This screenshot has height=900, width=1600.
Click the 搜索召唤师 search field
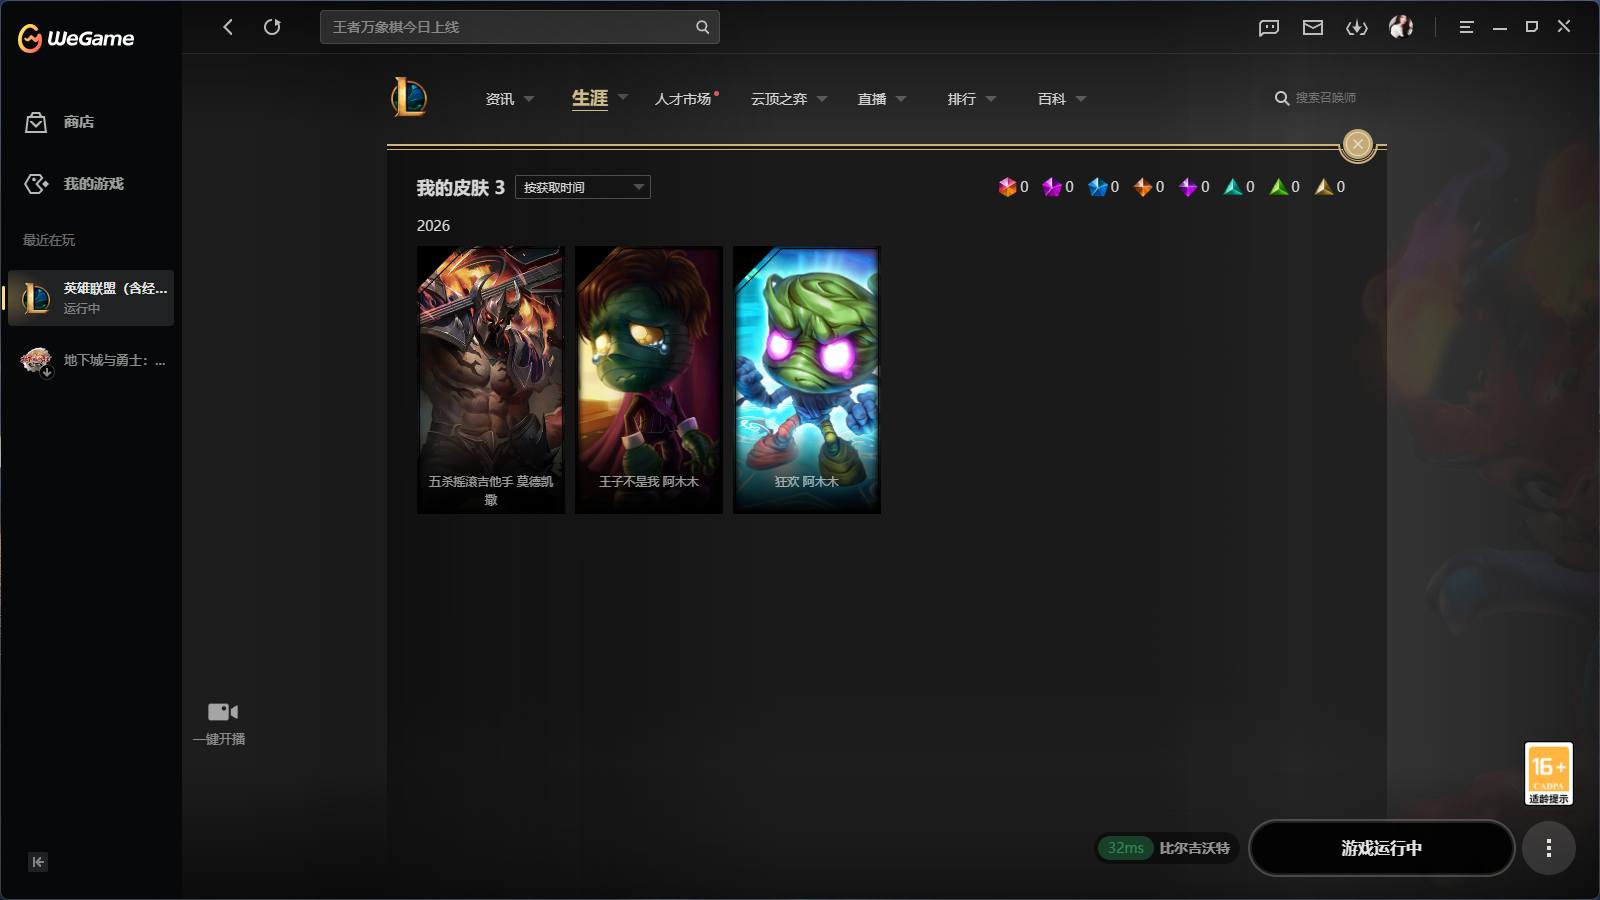coord(1326,98)
